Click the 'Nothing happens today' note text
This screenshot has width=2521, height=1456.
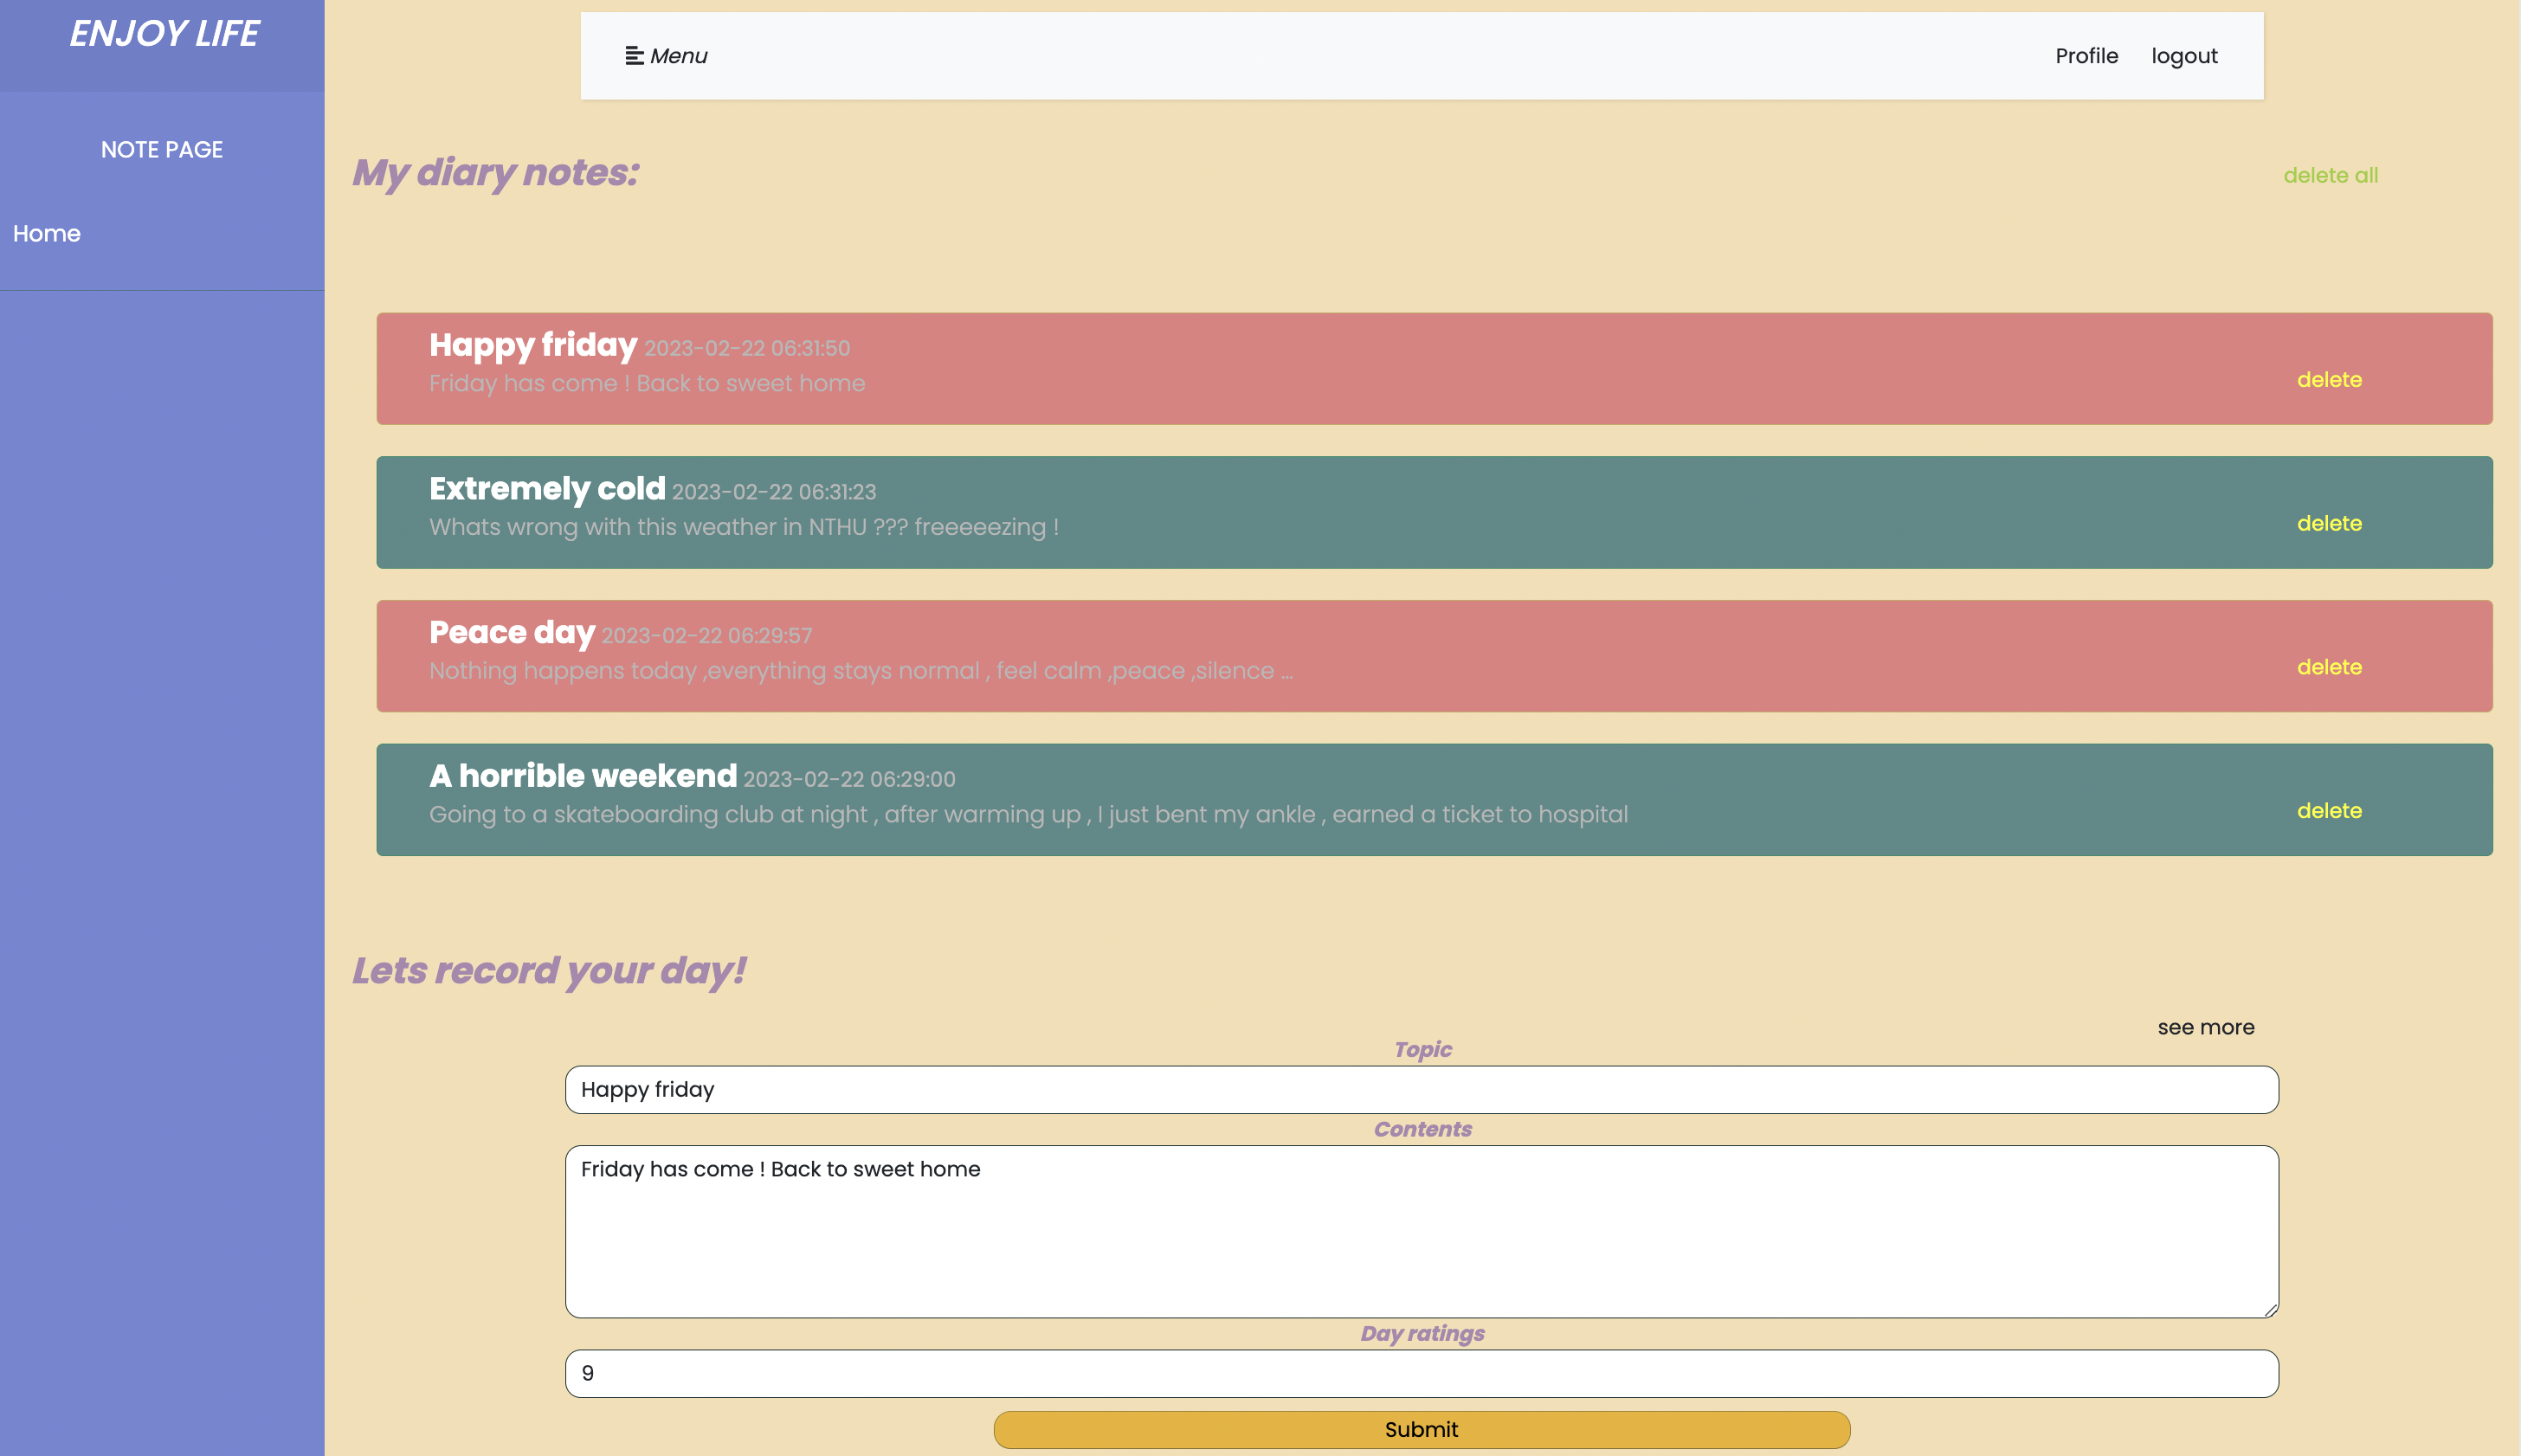click(x=861, y=671)
